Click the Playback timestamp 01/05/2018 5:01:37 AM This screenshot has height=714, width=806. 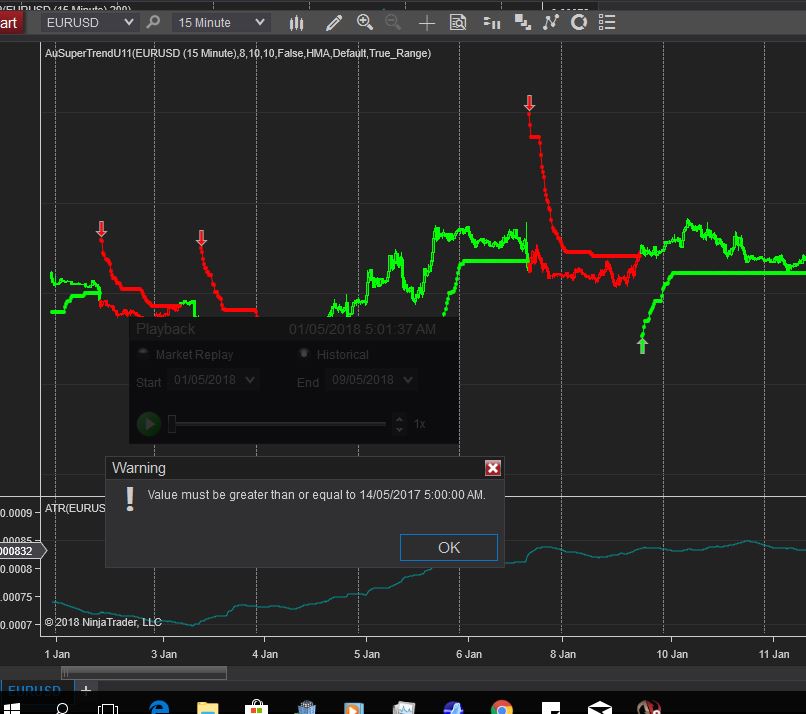(x=362, y=329)
